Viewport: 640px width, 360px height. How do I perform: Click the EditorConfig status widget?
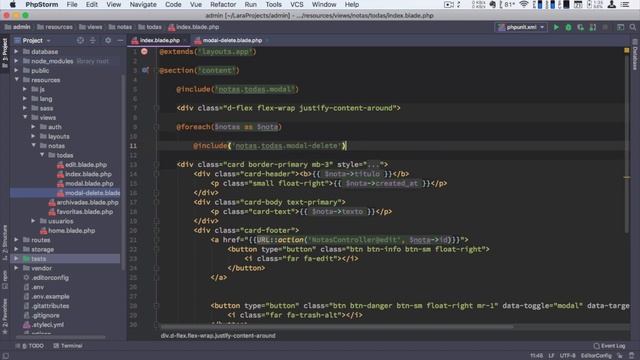pyautogui.click(x=596, y=356)
